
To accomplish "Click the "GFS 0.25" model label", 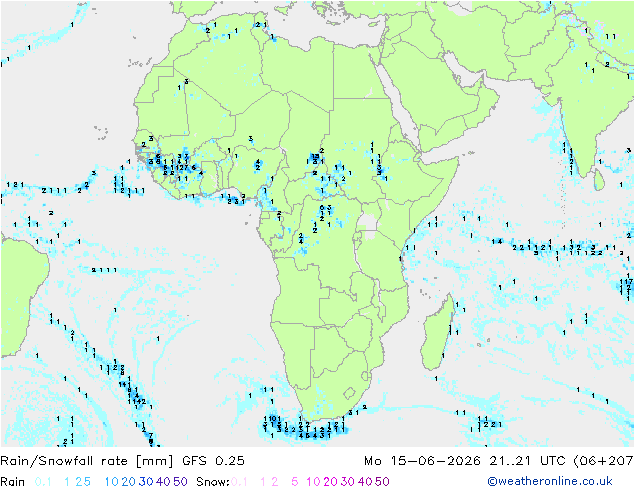I will tap(213, 461).
